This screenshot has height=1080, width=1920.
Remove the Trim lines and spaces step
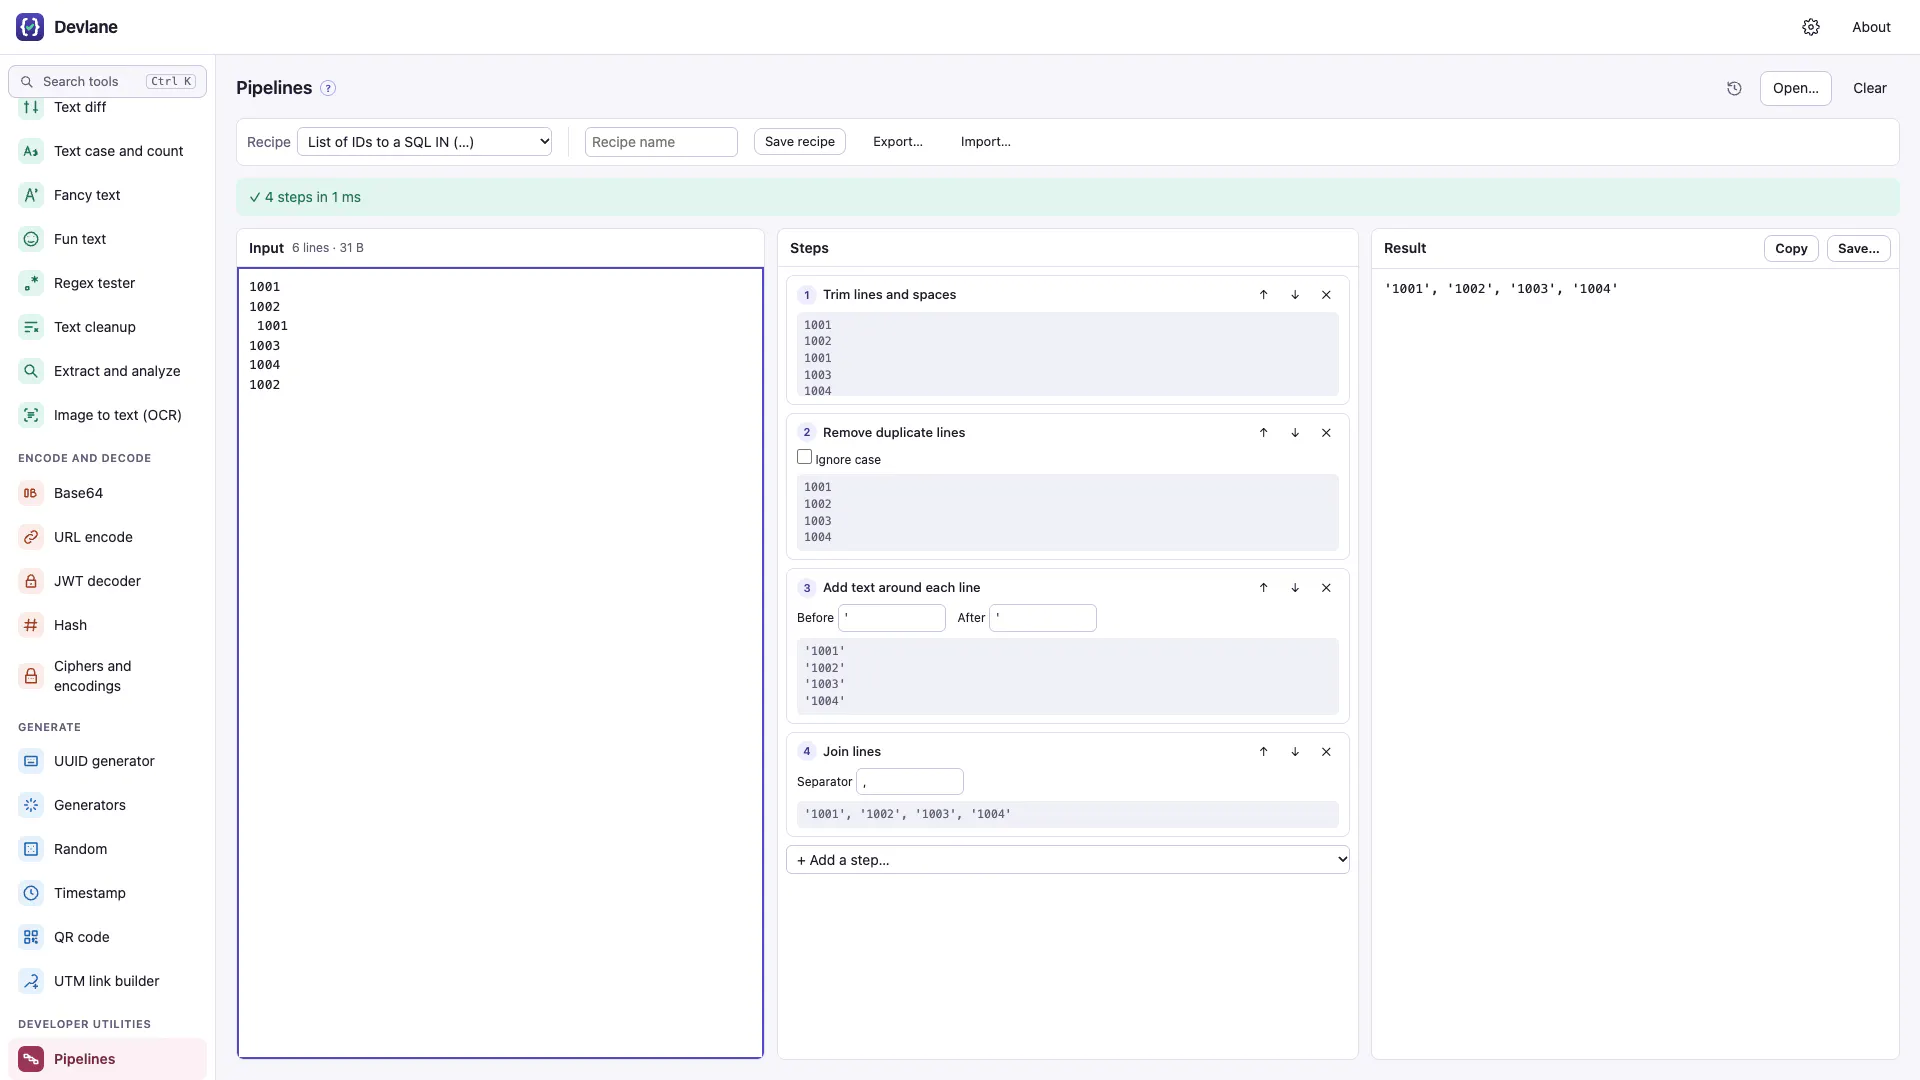1326,295
